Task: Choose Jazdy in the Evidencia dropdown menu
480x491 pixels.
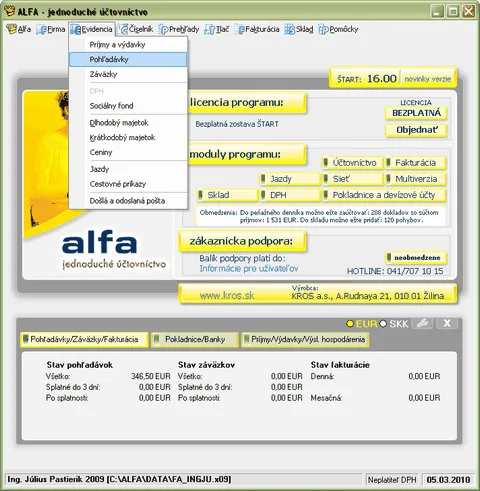Action: click(128, 169)
